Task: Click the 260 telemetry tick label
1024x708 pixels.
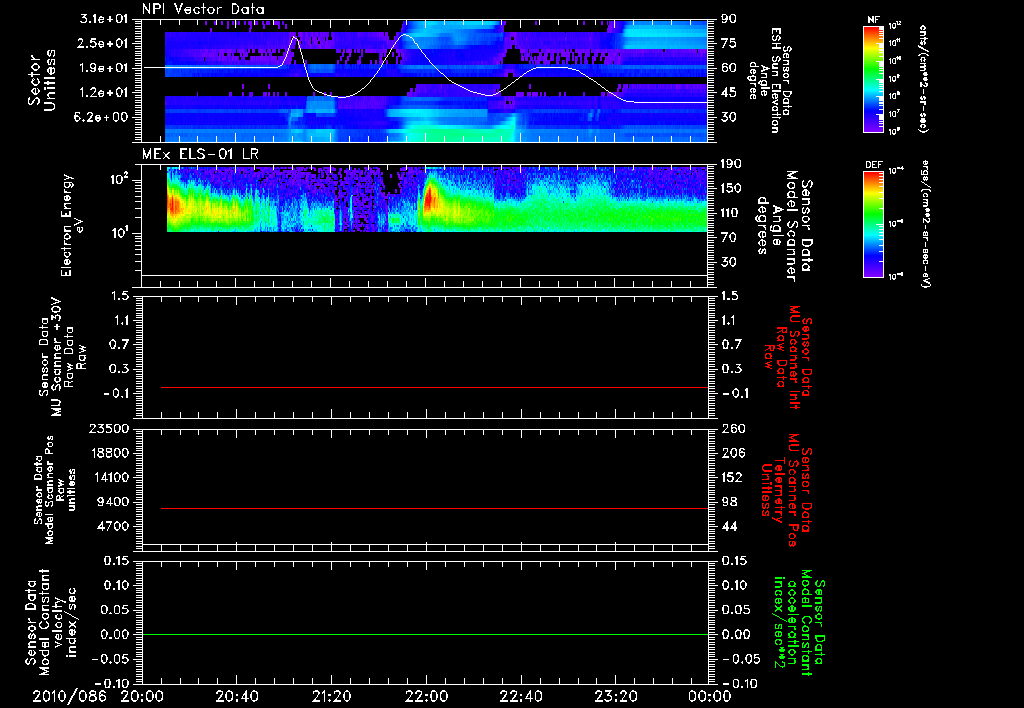Action: (x=732, y=429)
